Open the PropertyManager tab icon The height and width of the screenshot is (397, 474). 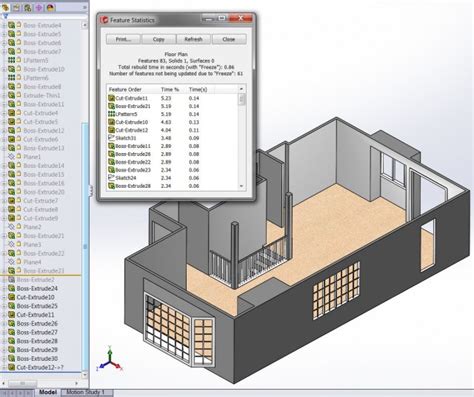16,7
